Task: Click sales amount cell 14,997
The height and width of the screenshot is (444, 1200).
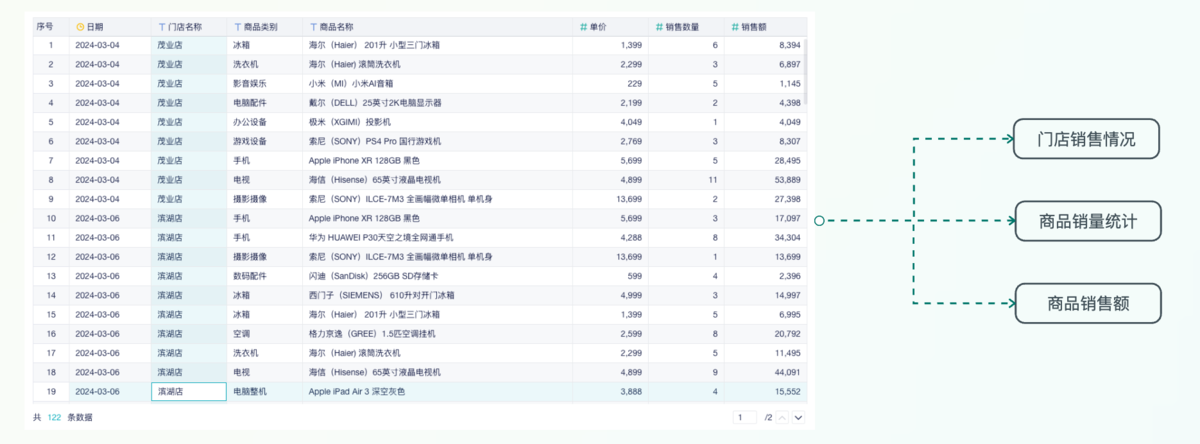Action: coord(765,295)
